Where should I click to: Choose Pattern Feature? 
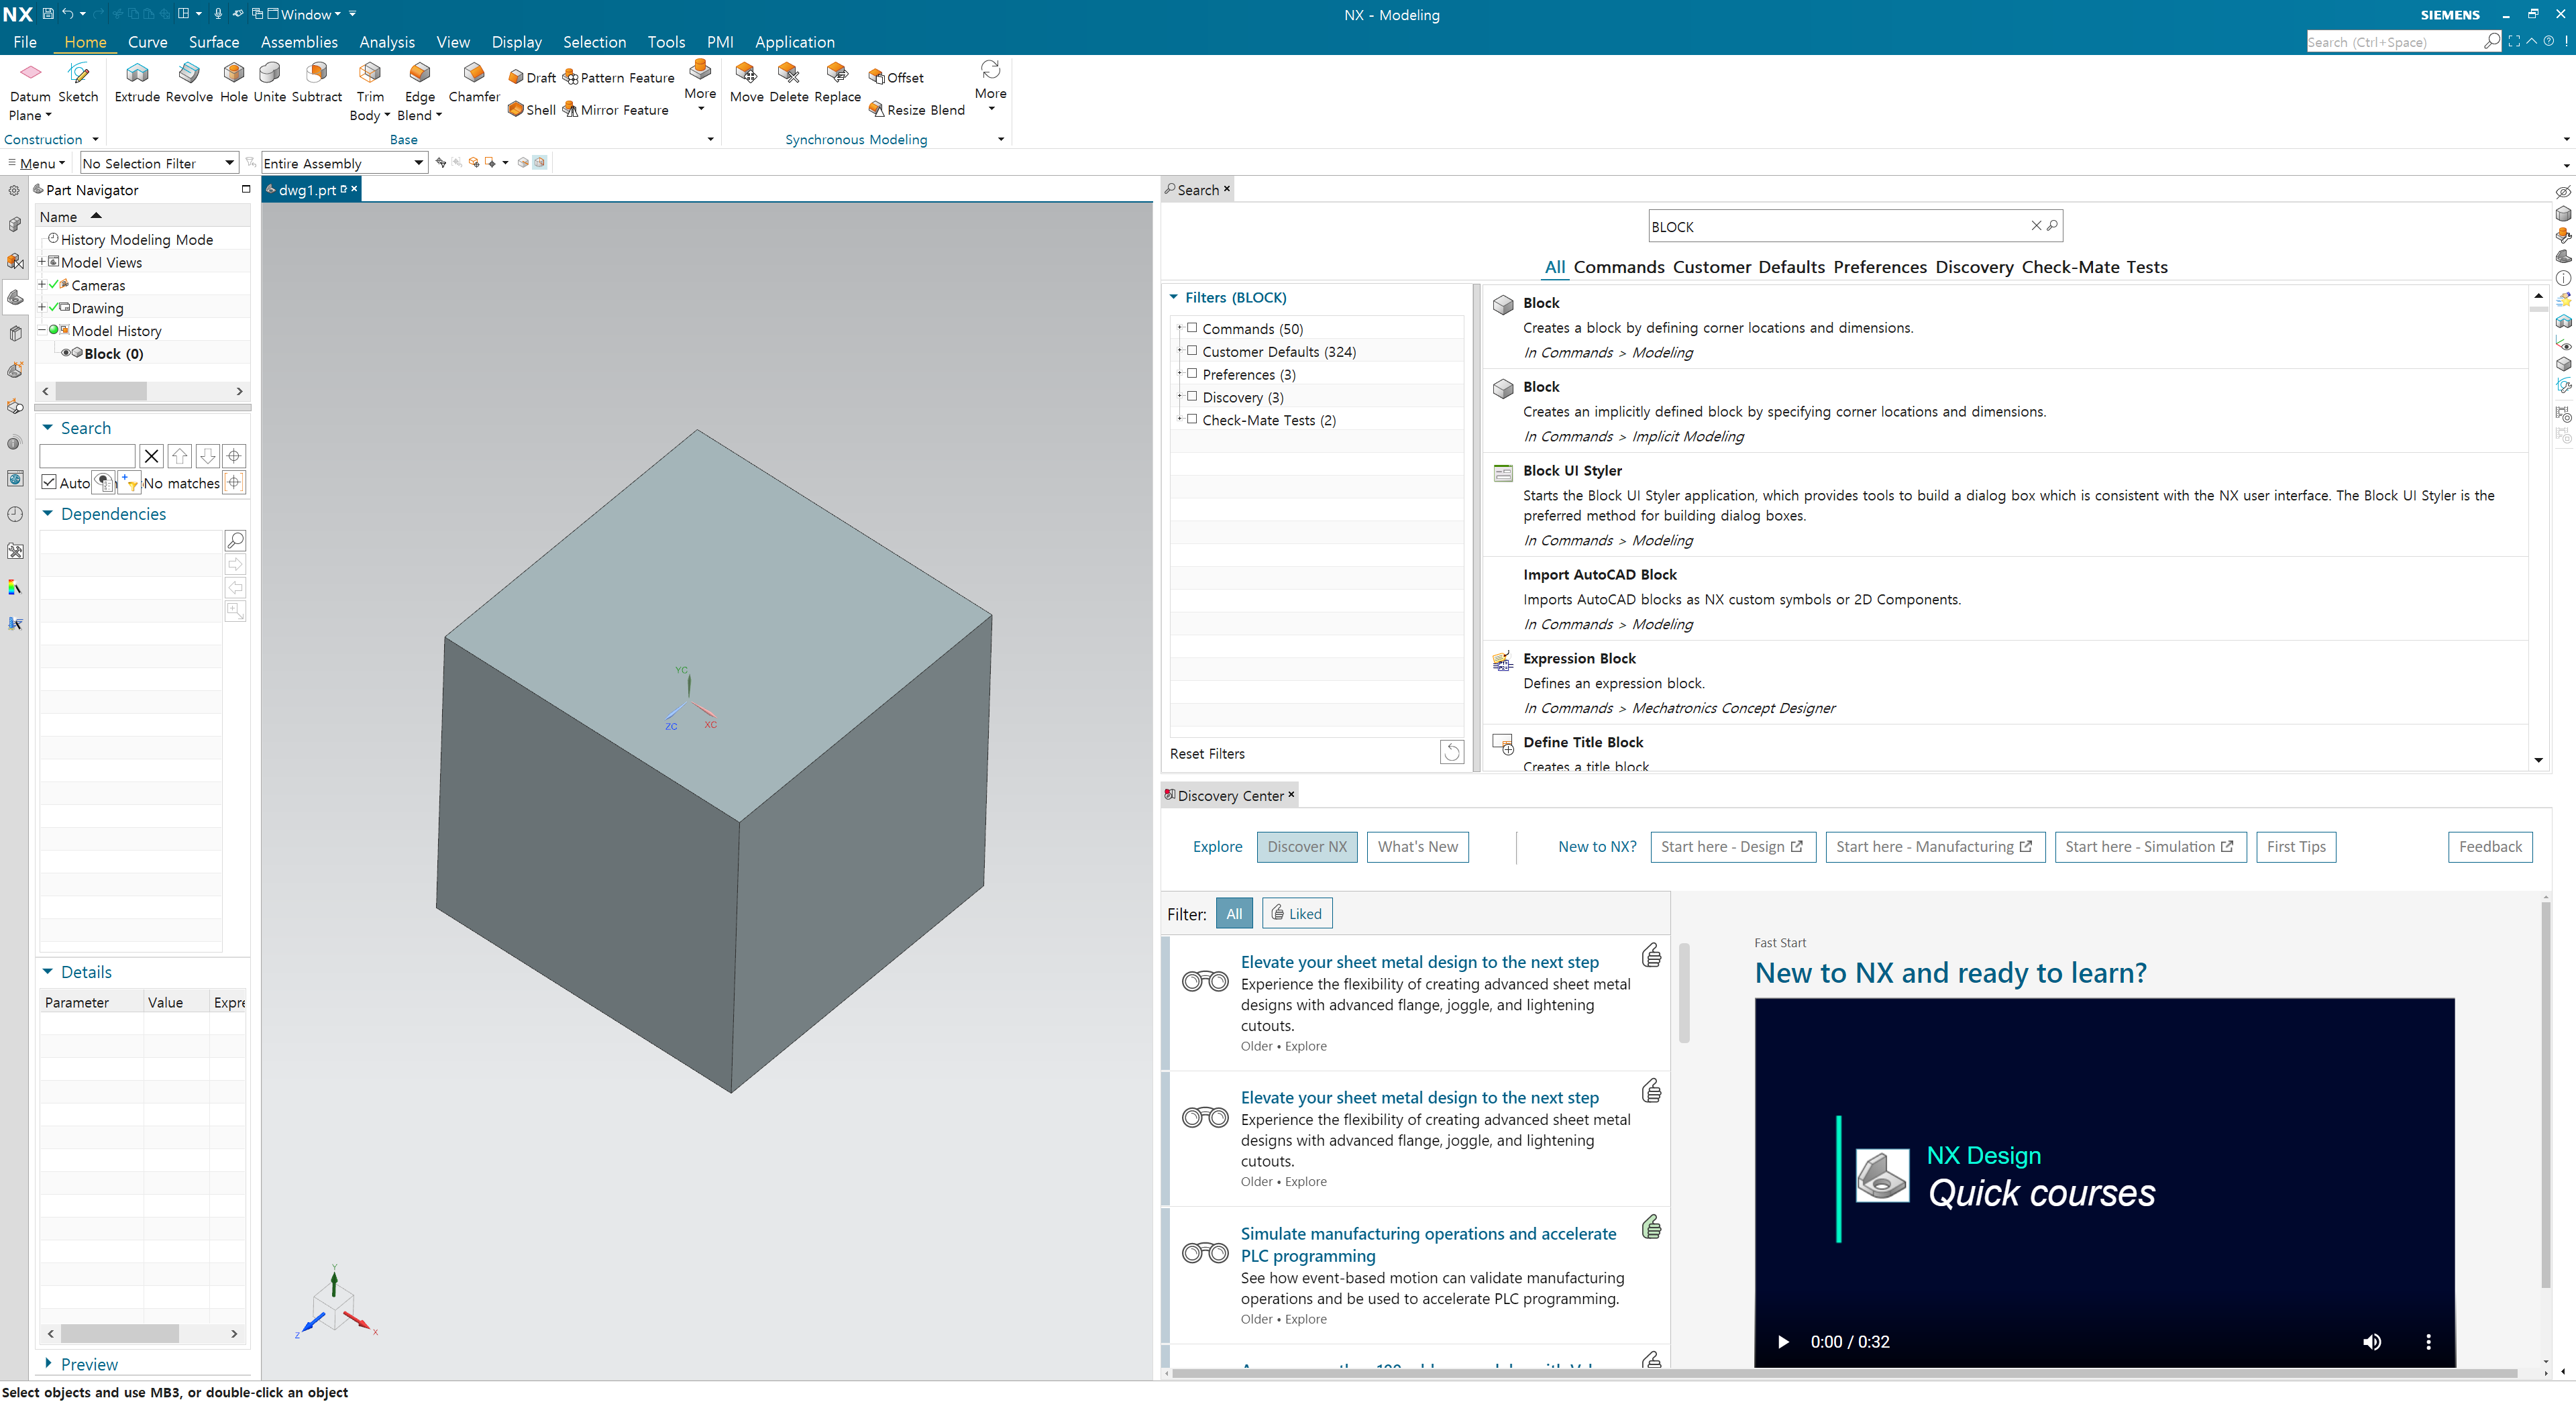[x=619, y=77]
